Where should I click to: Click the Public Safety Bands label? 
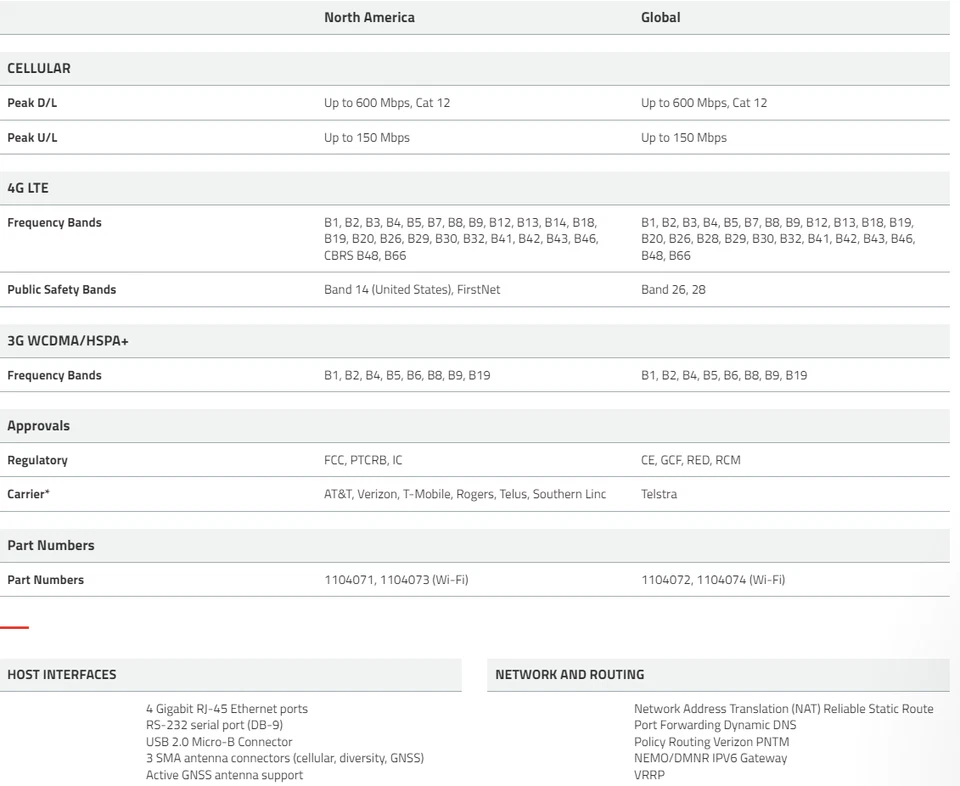pos(62,289)
